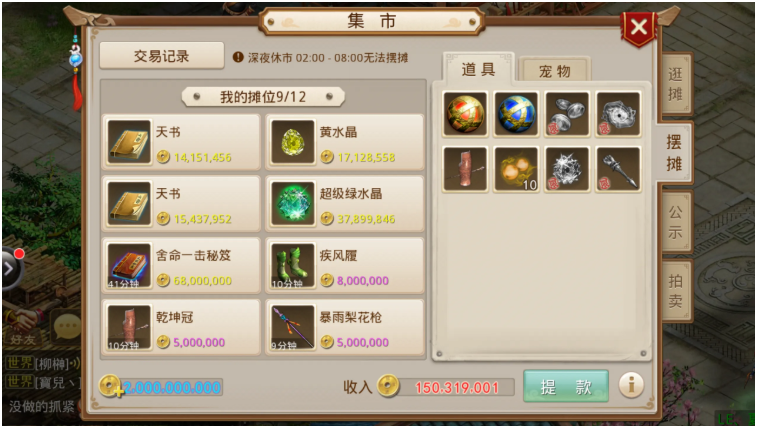Open the 公示 side tab
This screenshot has width=757, height=428.
675,222
